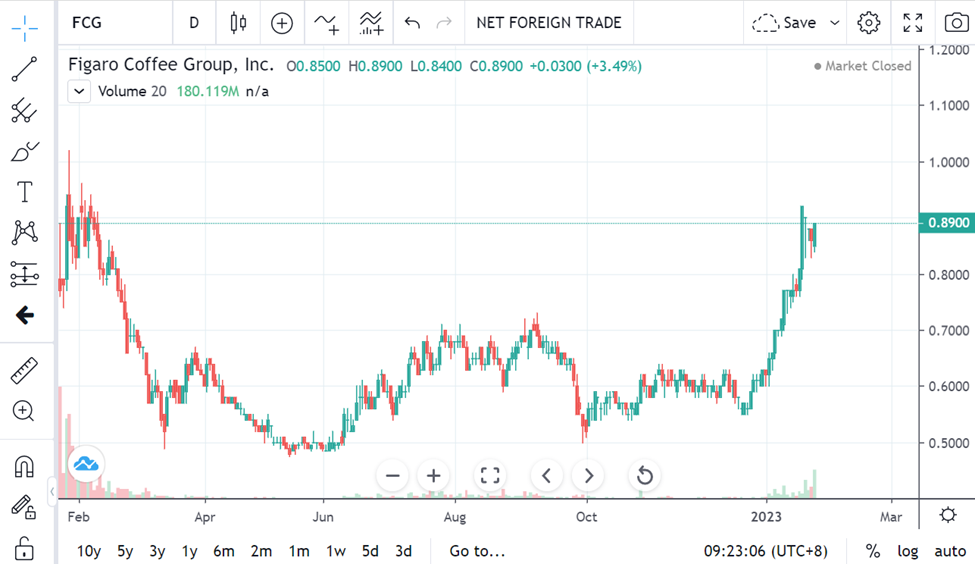
Task: Click the blue cloud chart icon
Action: [x=86, y=464]
